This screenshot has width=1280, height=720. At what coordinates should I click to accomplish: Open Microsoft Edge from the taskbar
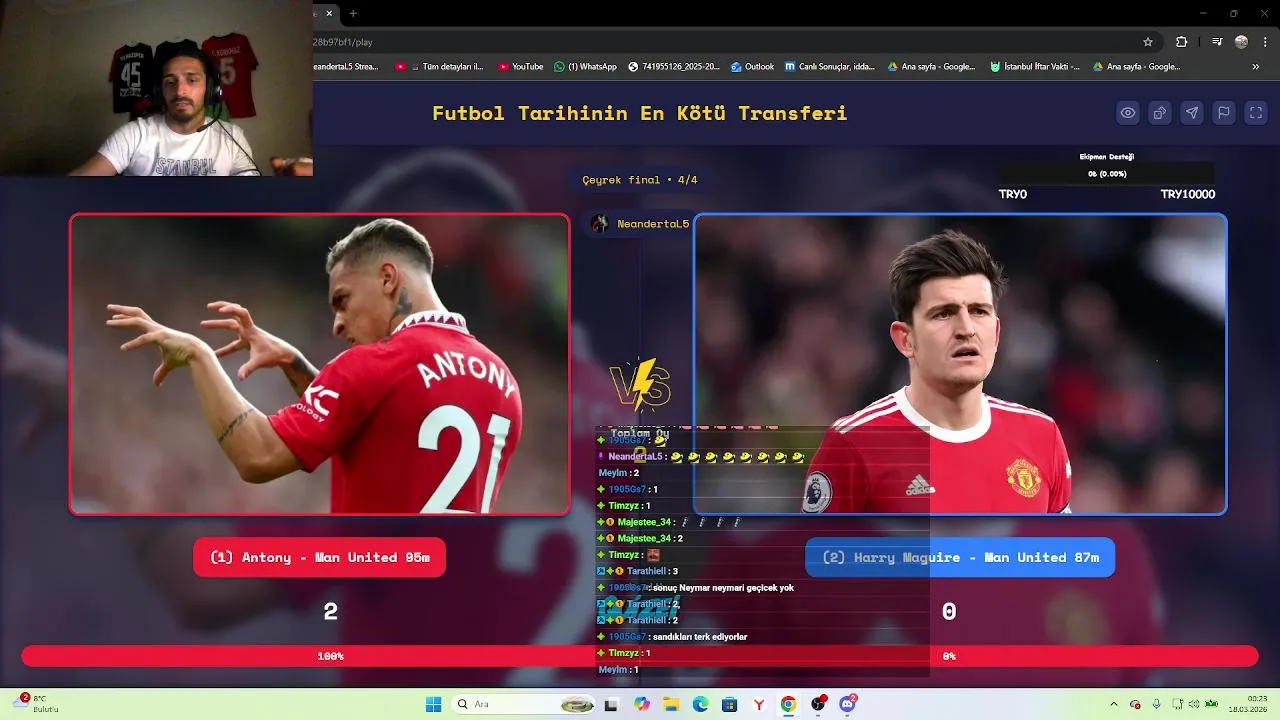[700, 704]
